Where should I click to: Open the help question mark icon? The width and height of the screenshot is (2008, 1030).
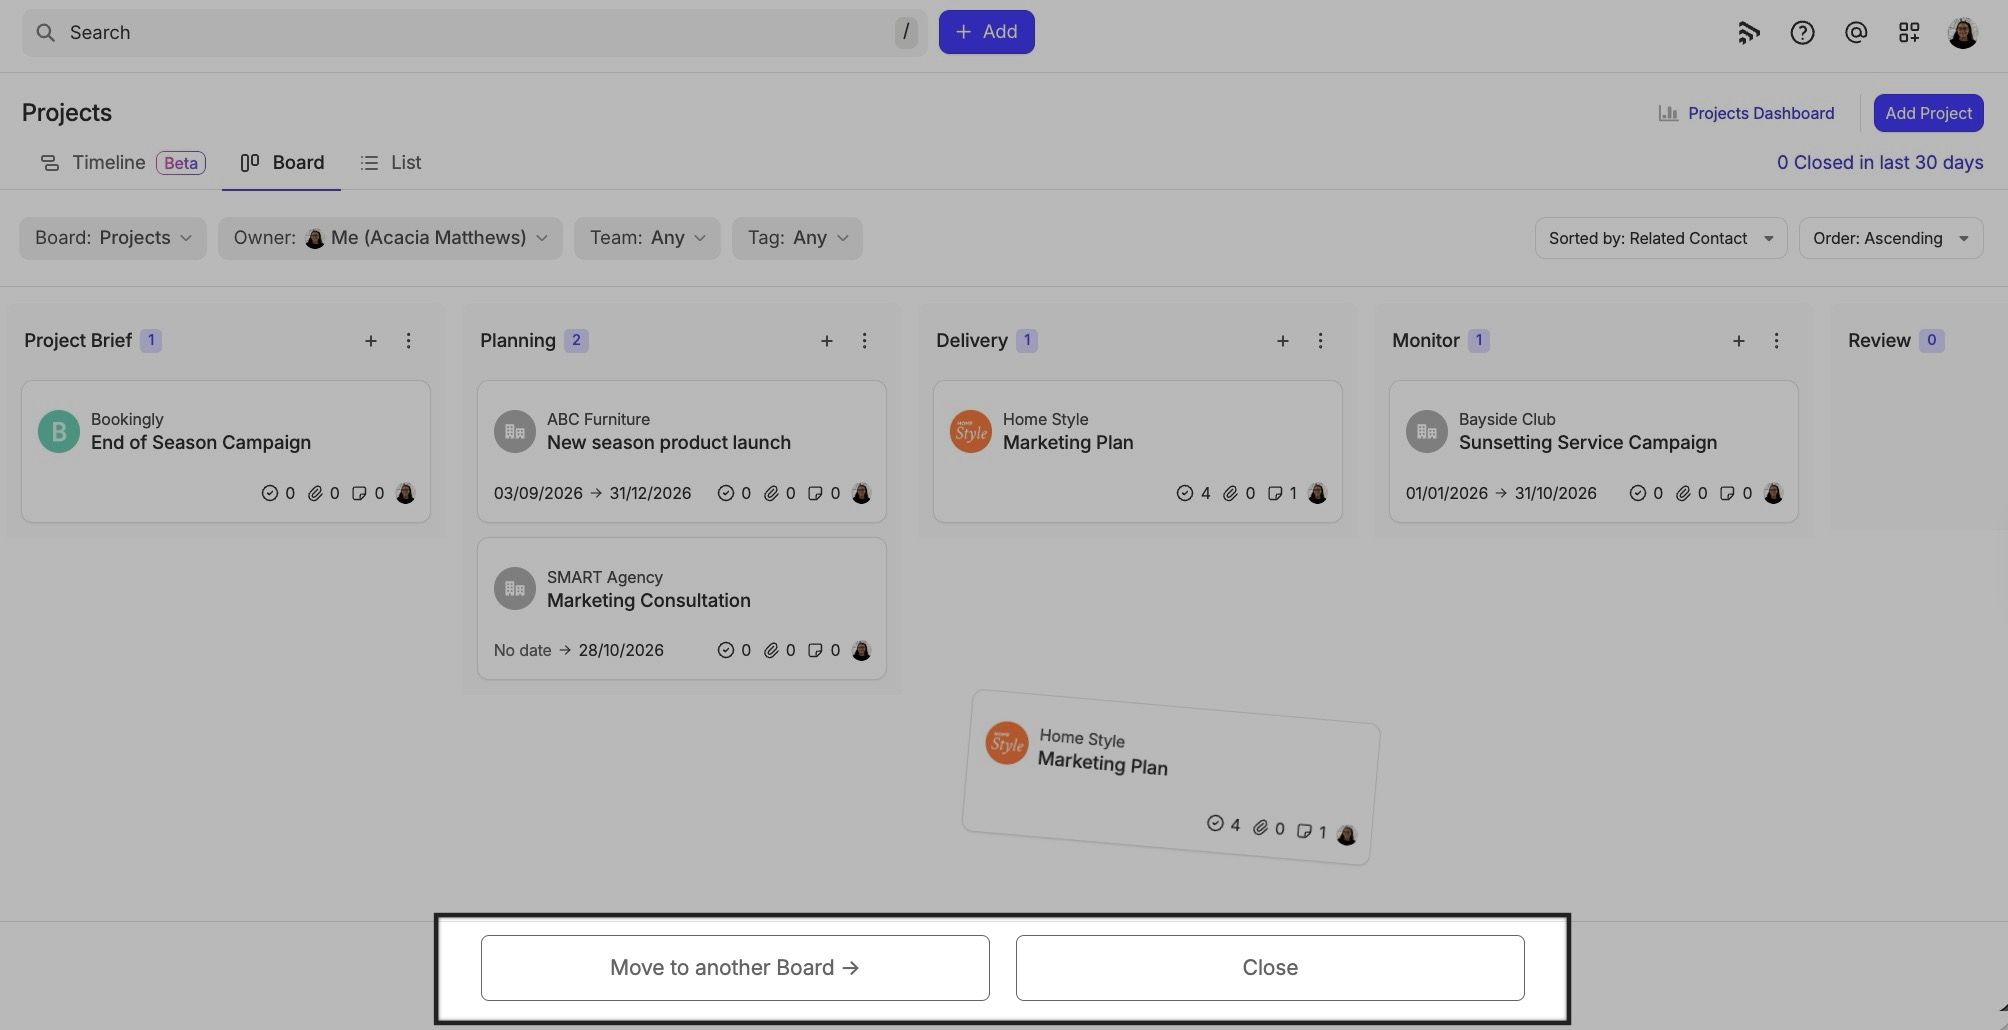[1802, 33]
